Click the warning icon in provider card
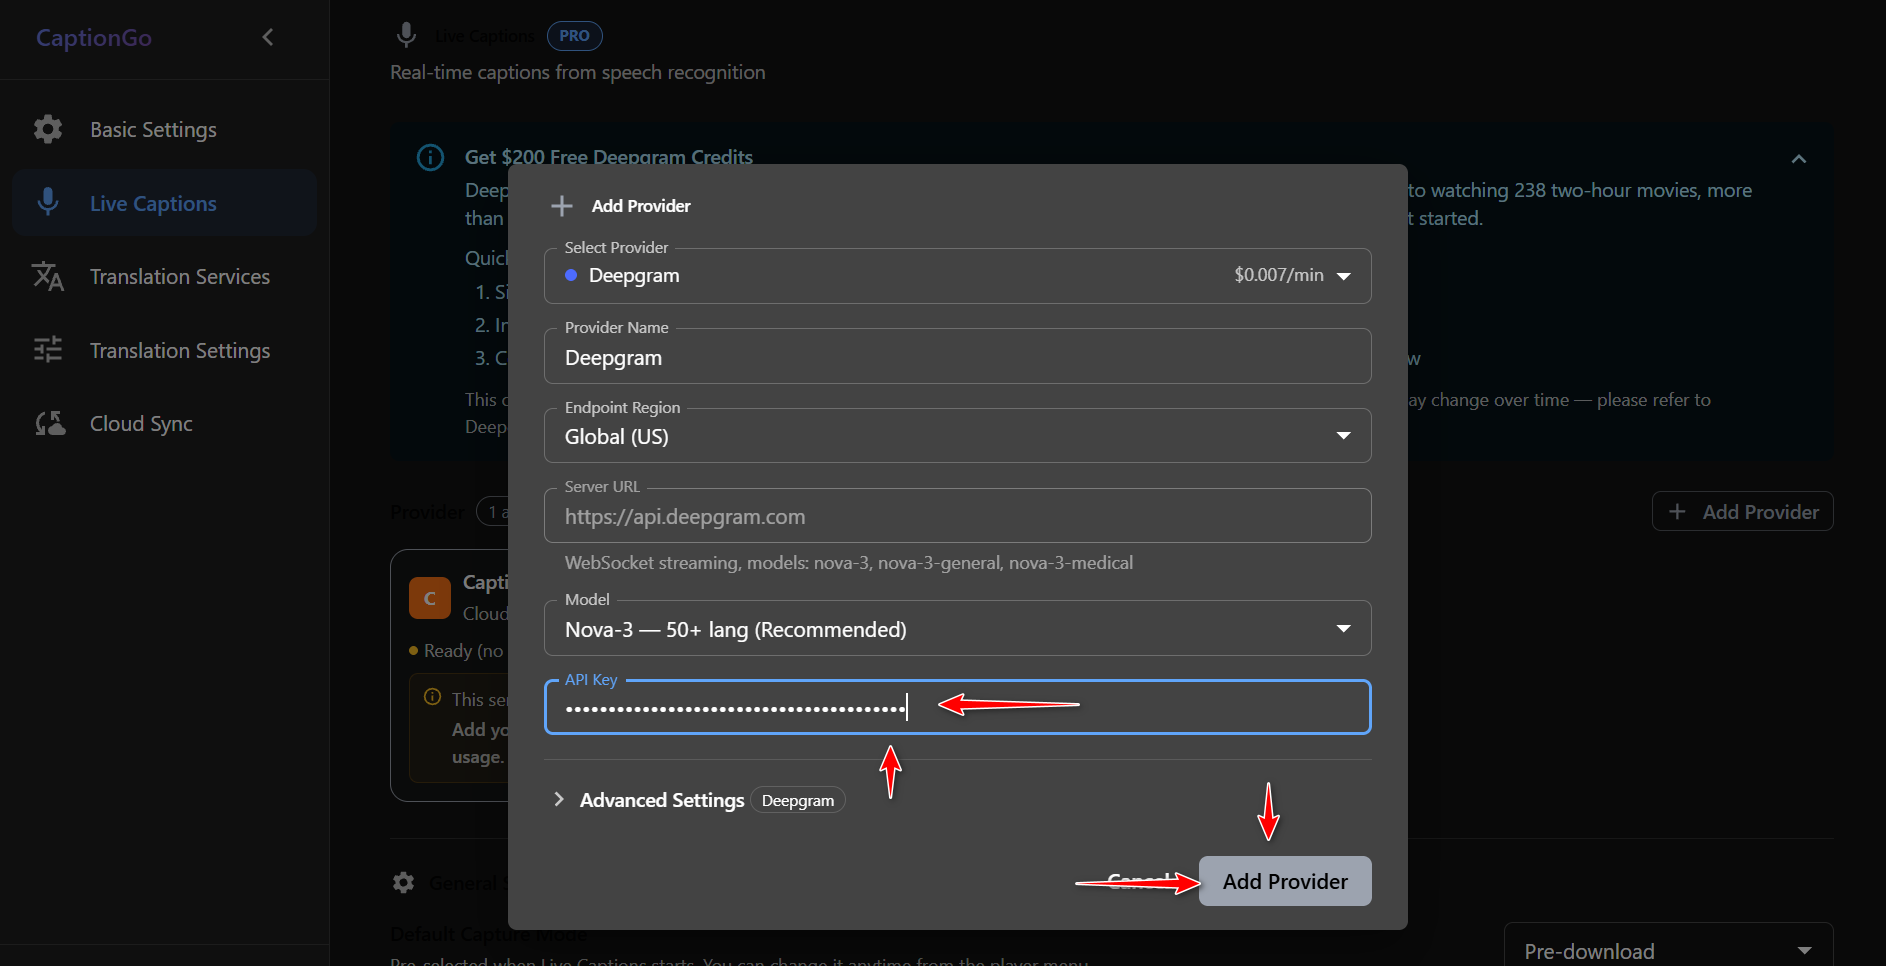Viewport: 1886px width, 966px height. point(432,697)
